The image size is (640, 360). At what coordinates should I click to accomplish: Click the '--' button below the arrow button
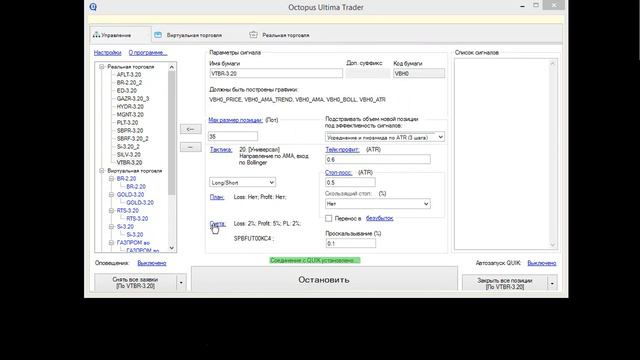click(x=191, y=147)
